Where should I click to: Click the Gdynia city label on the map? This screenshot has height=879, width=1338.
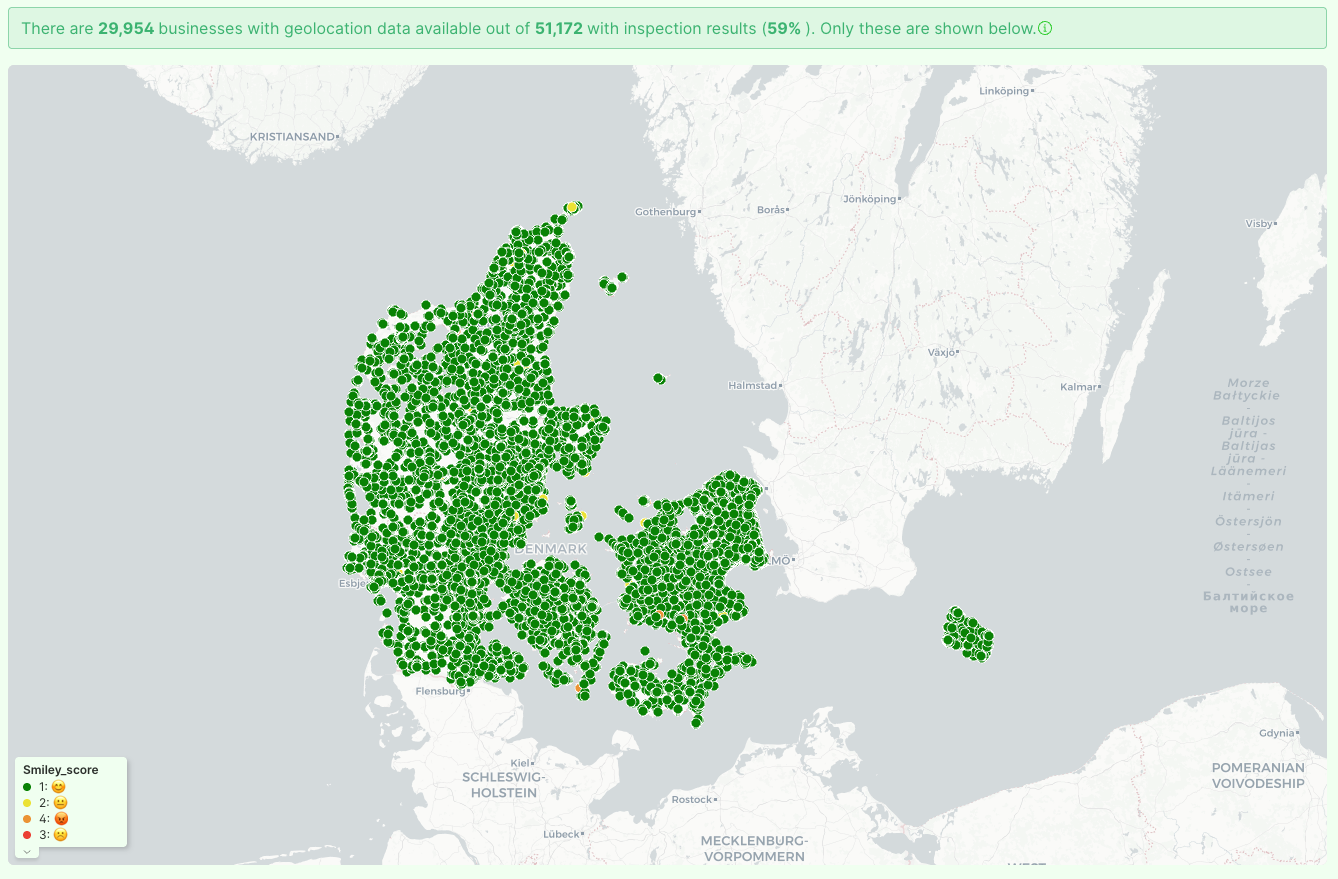1276,733
